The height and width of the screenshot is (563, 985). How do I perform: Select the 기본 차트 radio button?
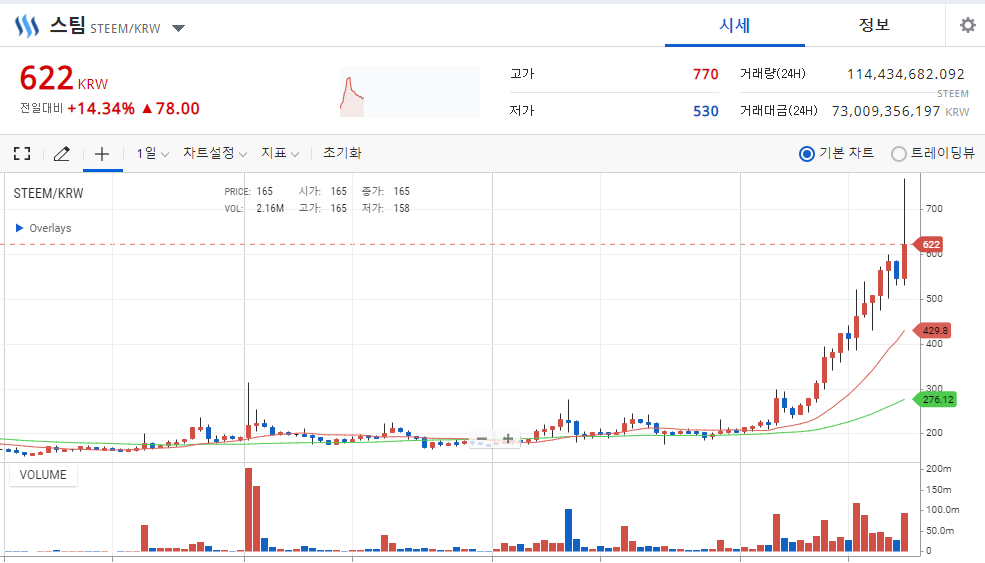pos(807,154)
